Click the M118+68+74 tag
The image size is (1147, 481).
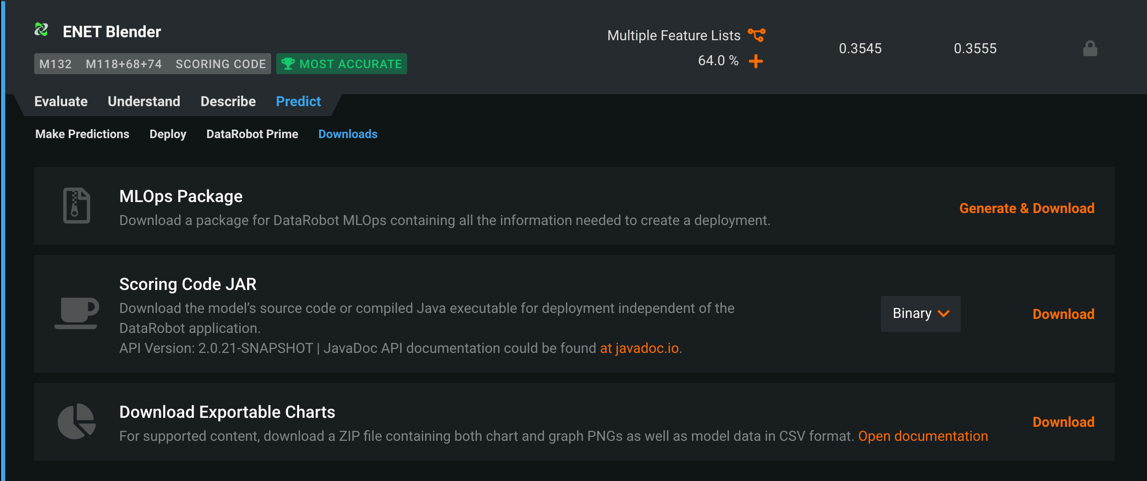pyautogui.click(x=124, y=64)
